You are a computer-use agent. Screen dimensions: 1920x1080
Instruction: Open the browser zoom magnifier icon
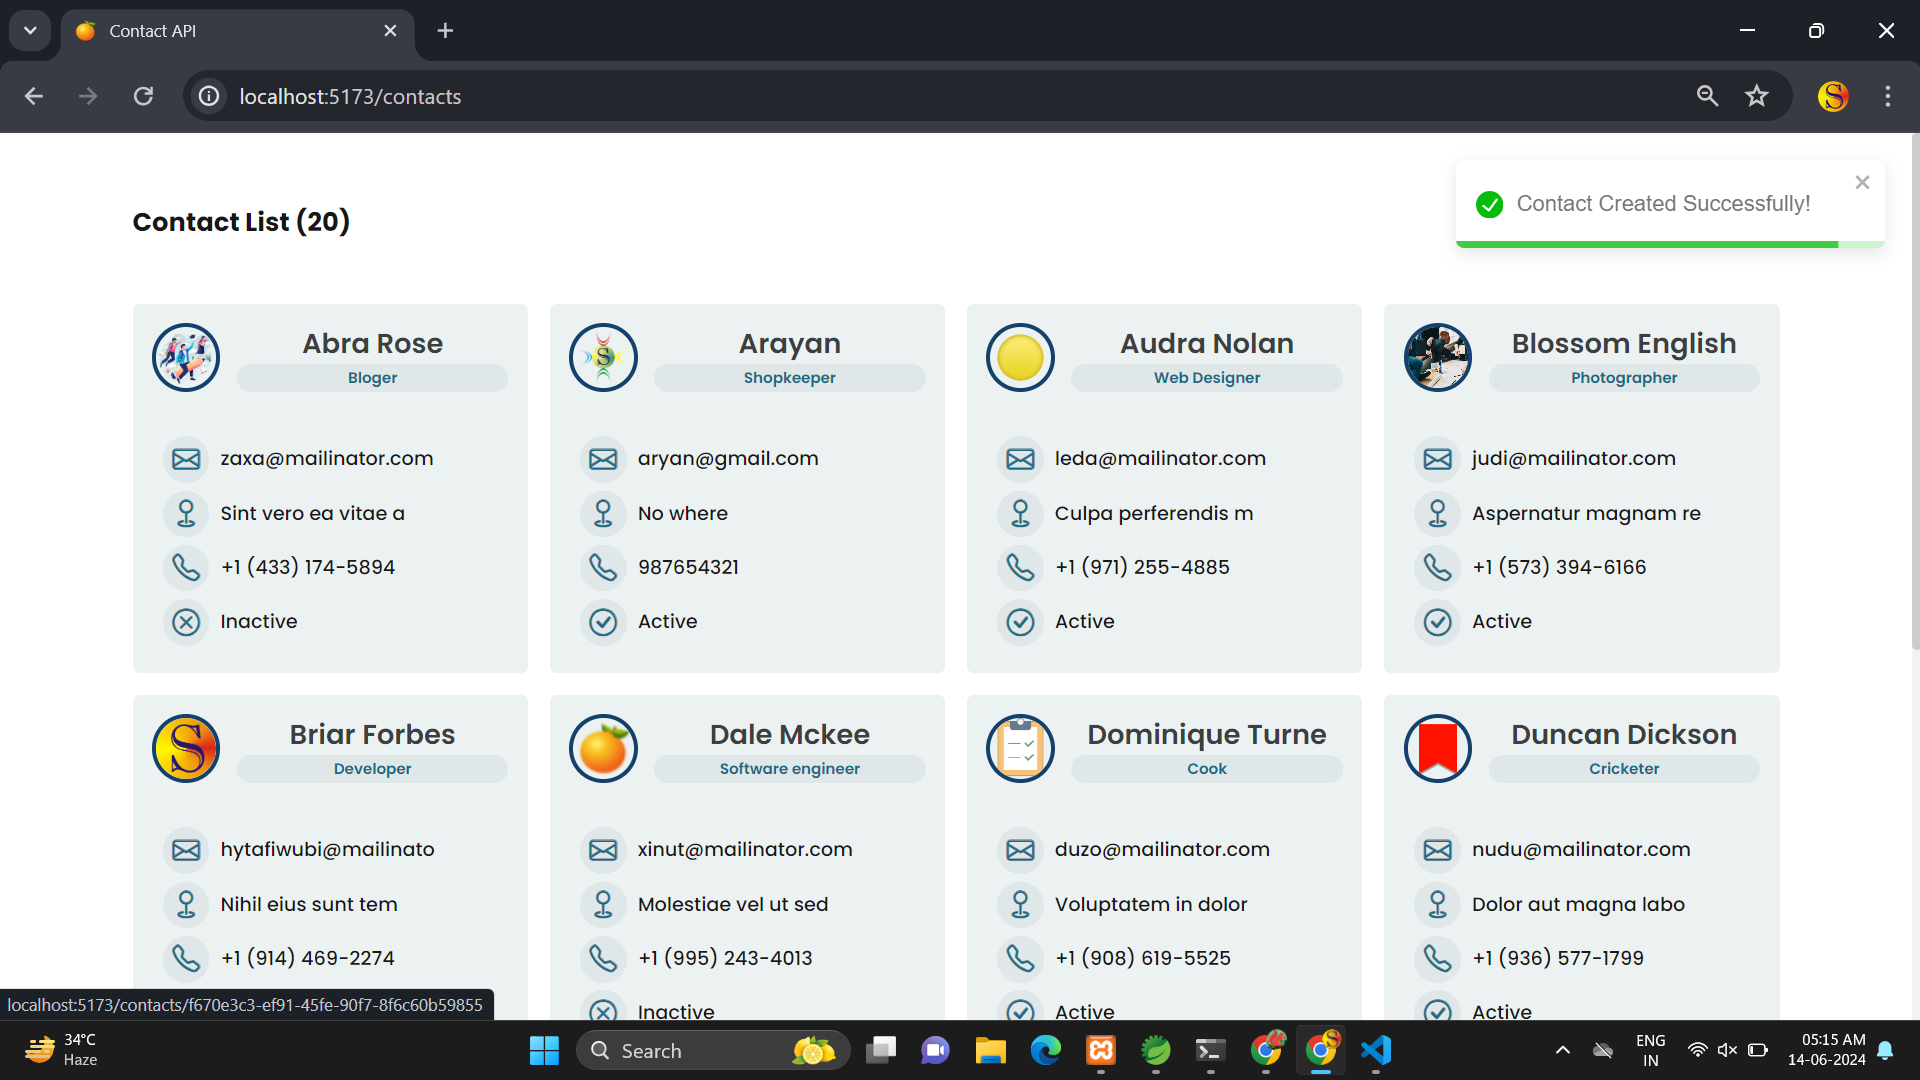tap(1707, 96)
